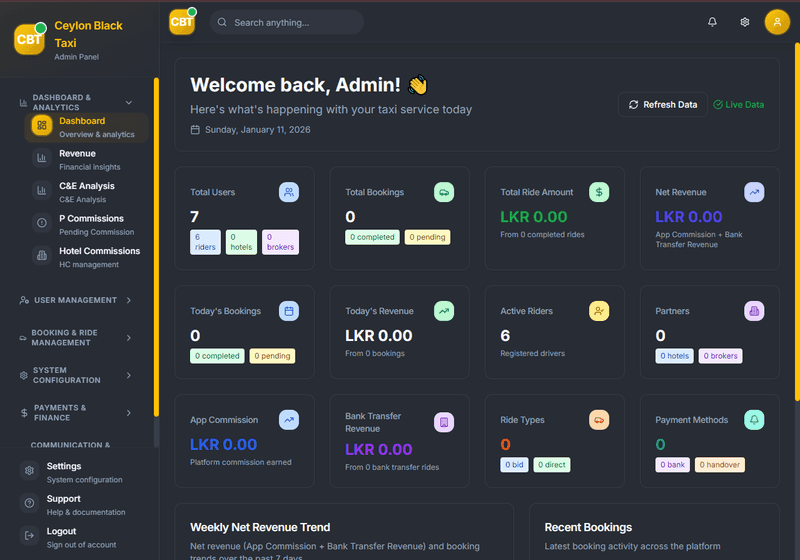Click Active Riders person icon
The height and width of the screenshot is (560, 800).
pos(599,311)
